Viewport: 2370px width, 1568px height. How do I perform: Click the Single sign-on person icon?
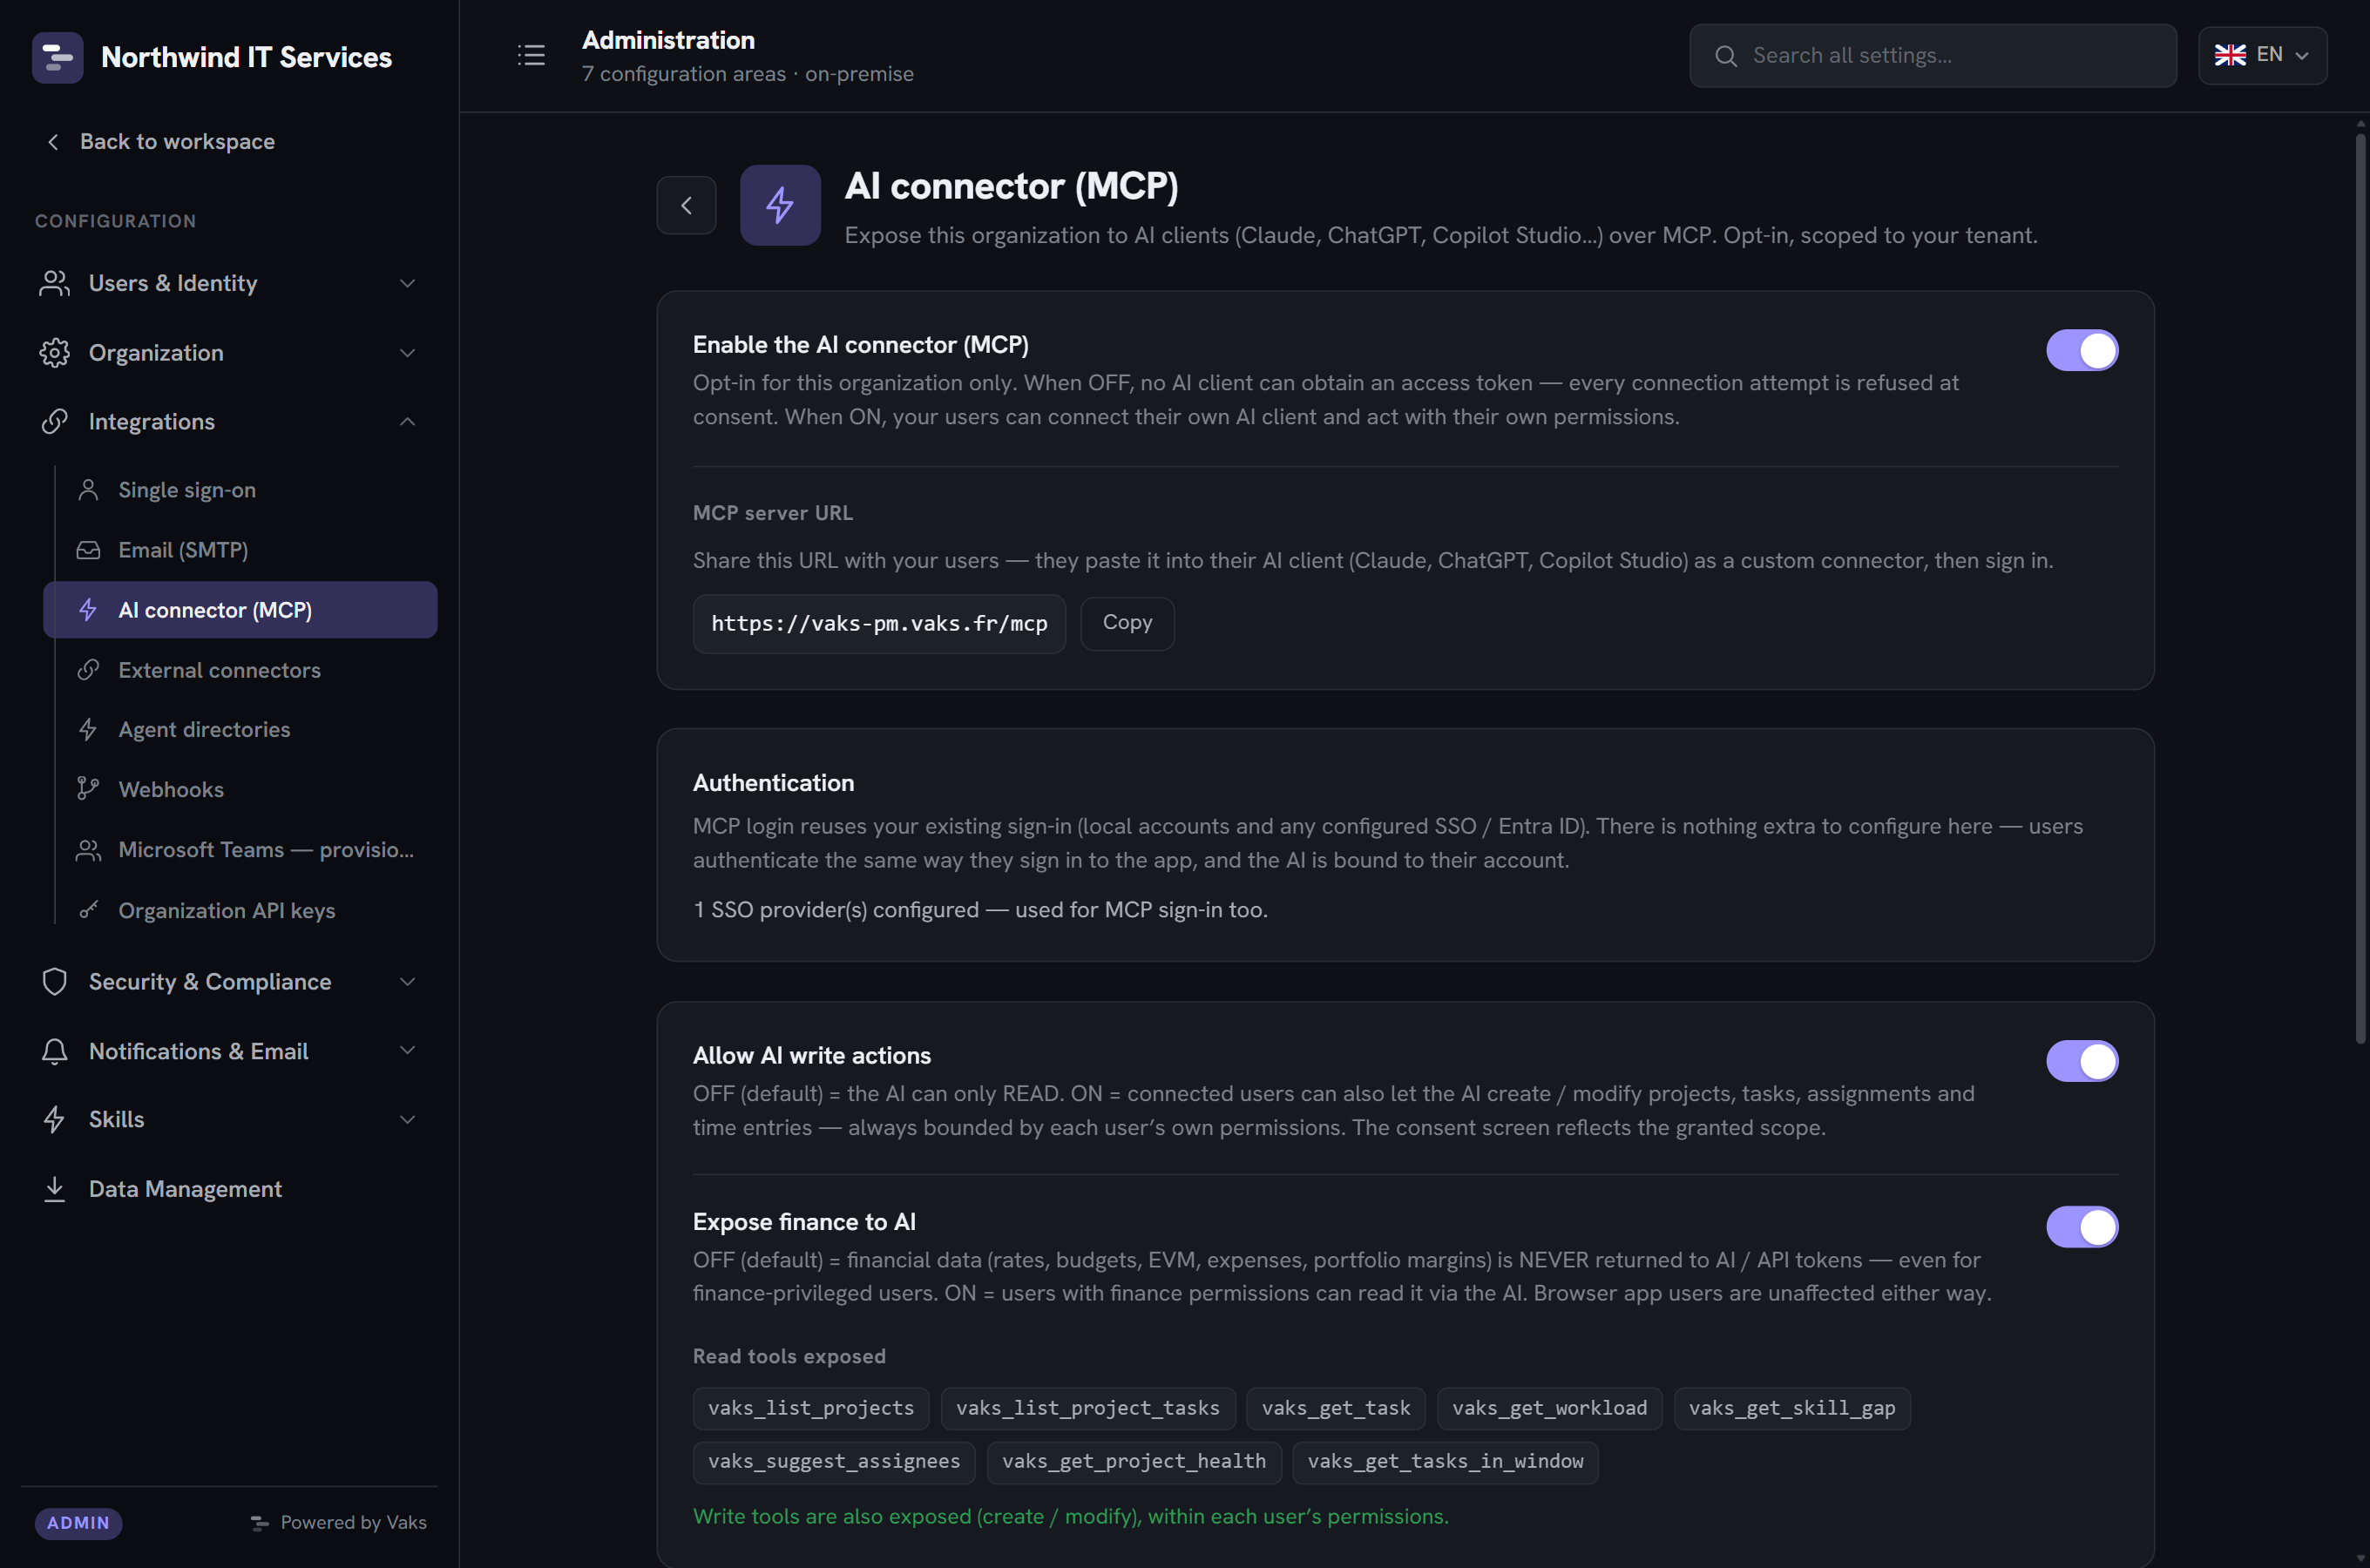pos(88,490)
